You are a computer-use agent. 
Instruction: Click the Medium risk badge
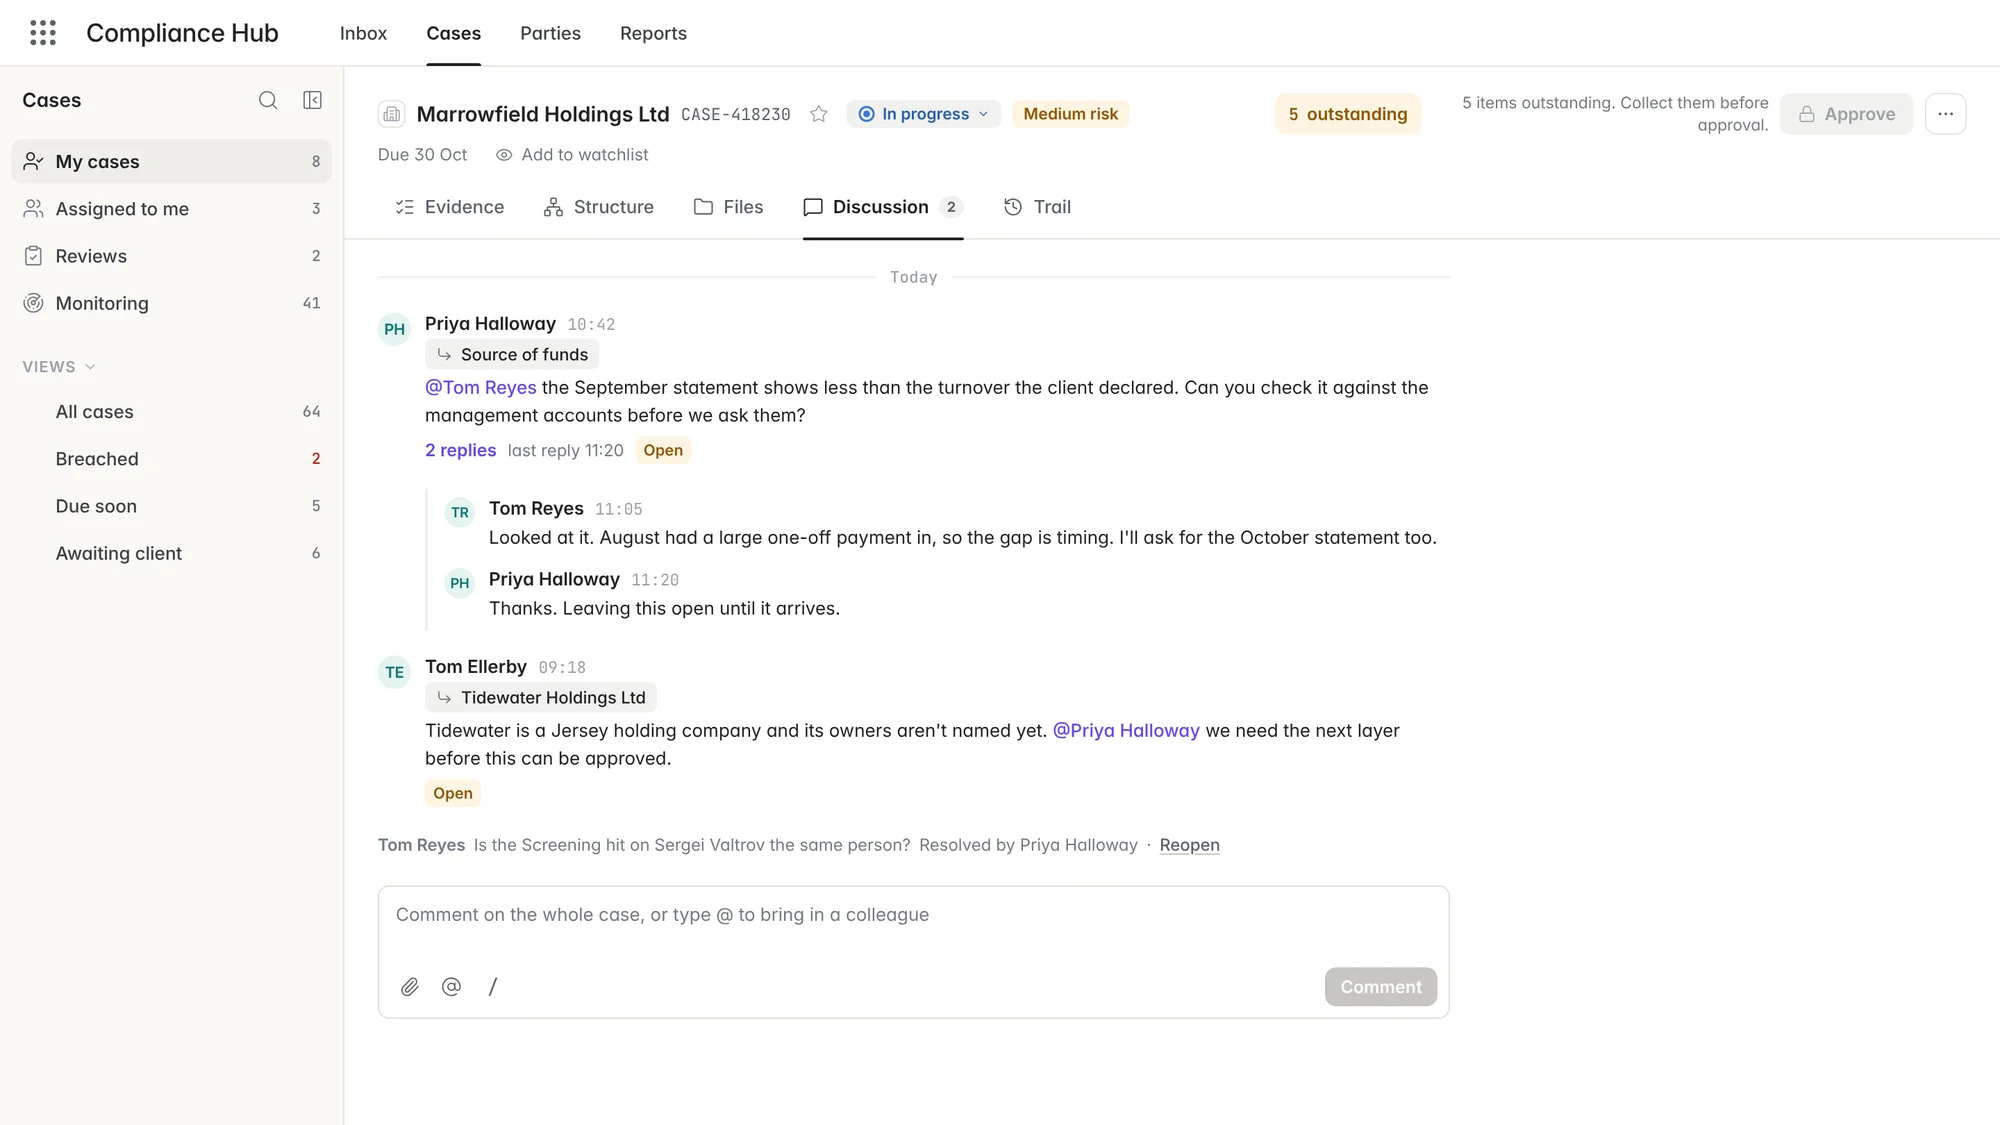point(1070,114)
